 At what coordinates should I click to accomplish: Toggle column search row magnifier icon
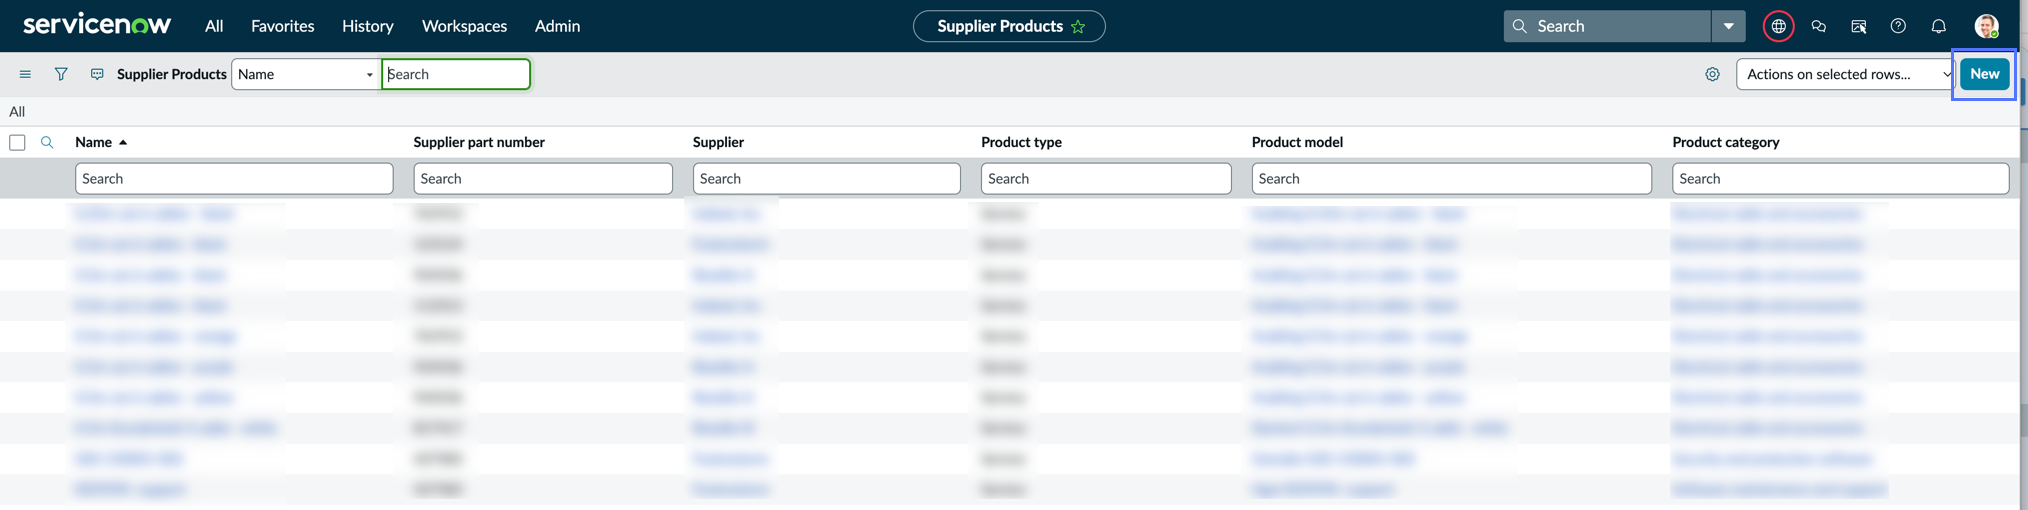(x=47, y=142)
